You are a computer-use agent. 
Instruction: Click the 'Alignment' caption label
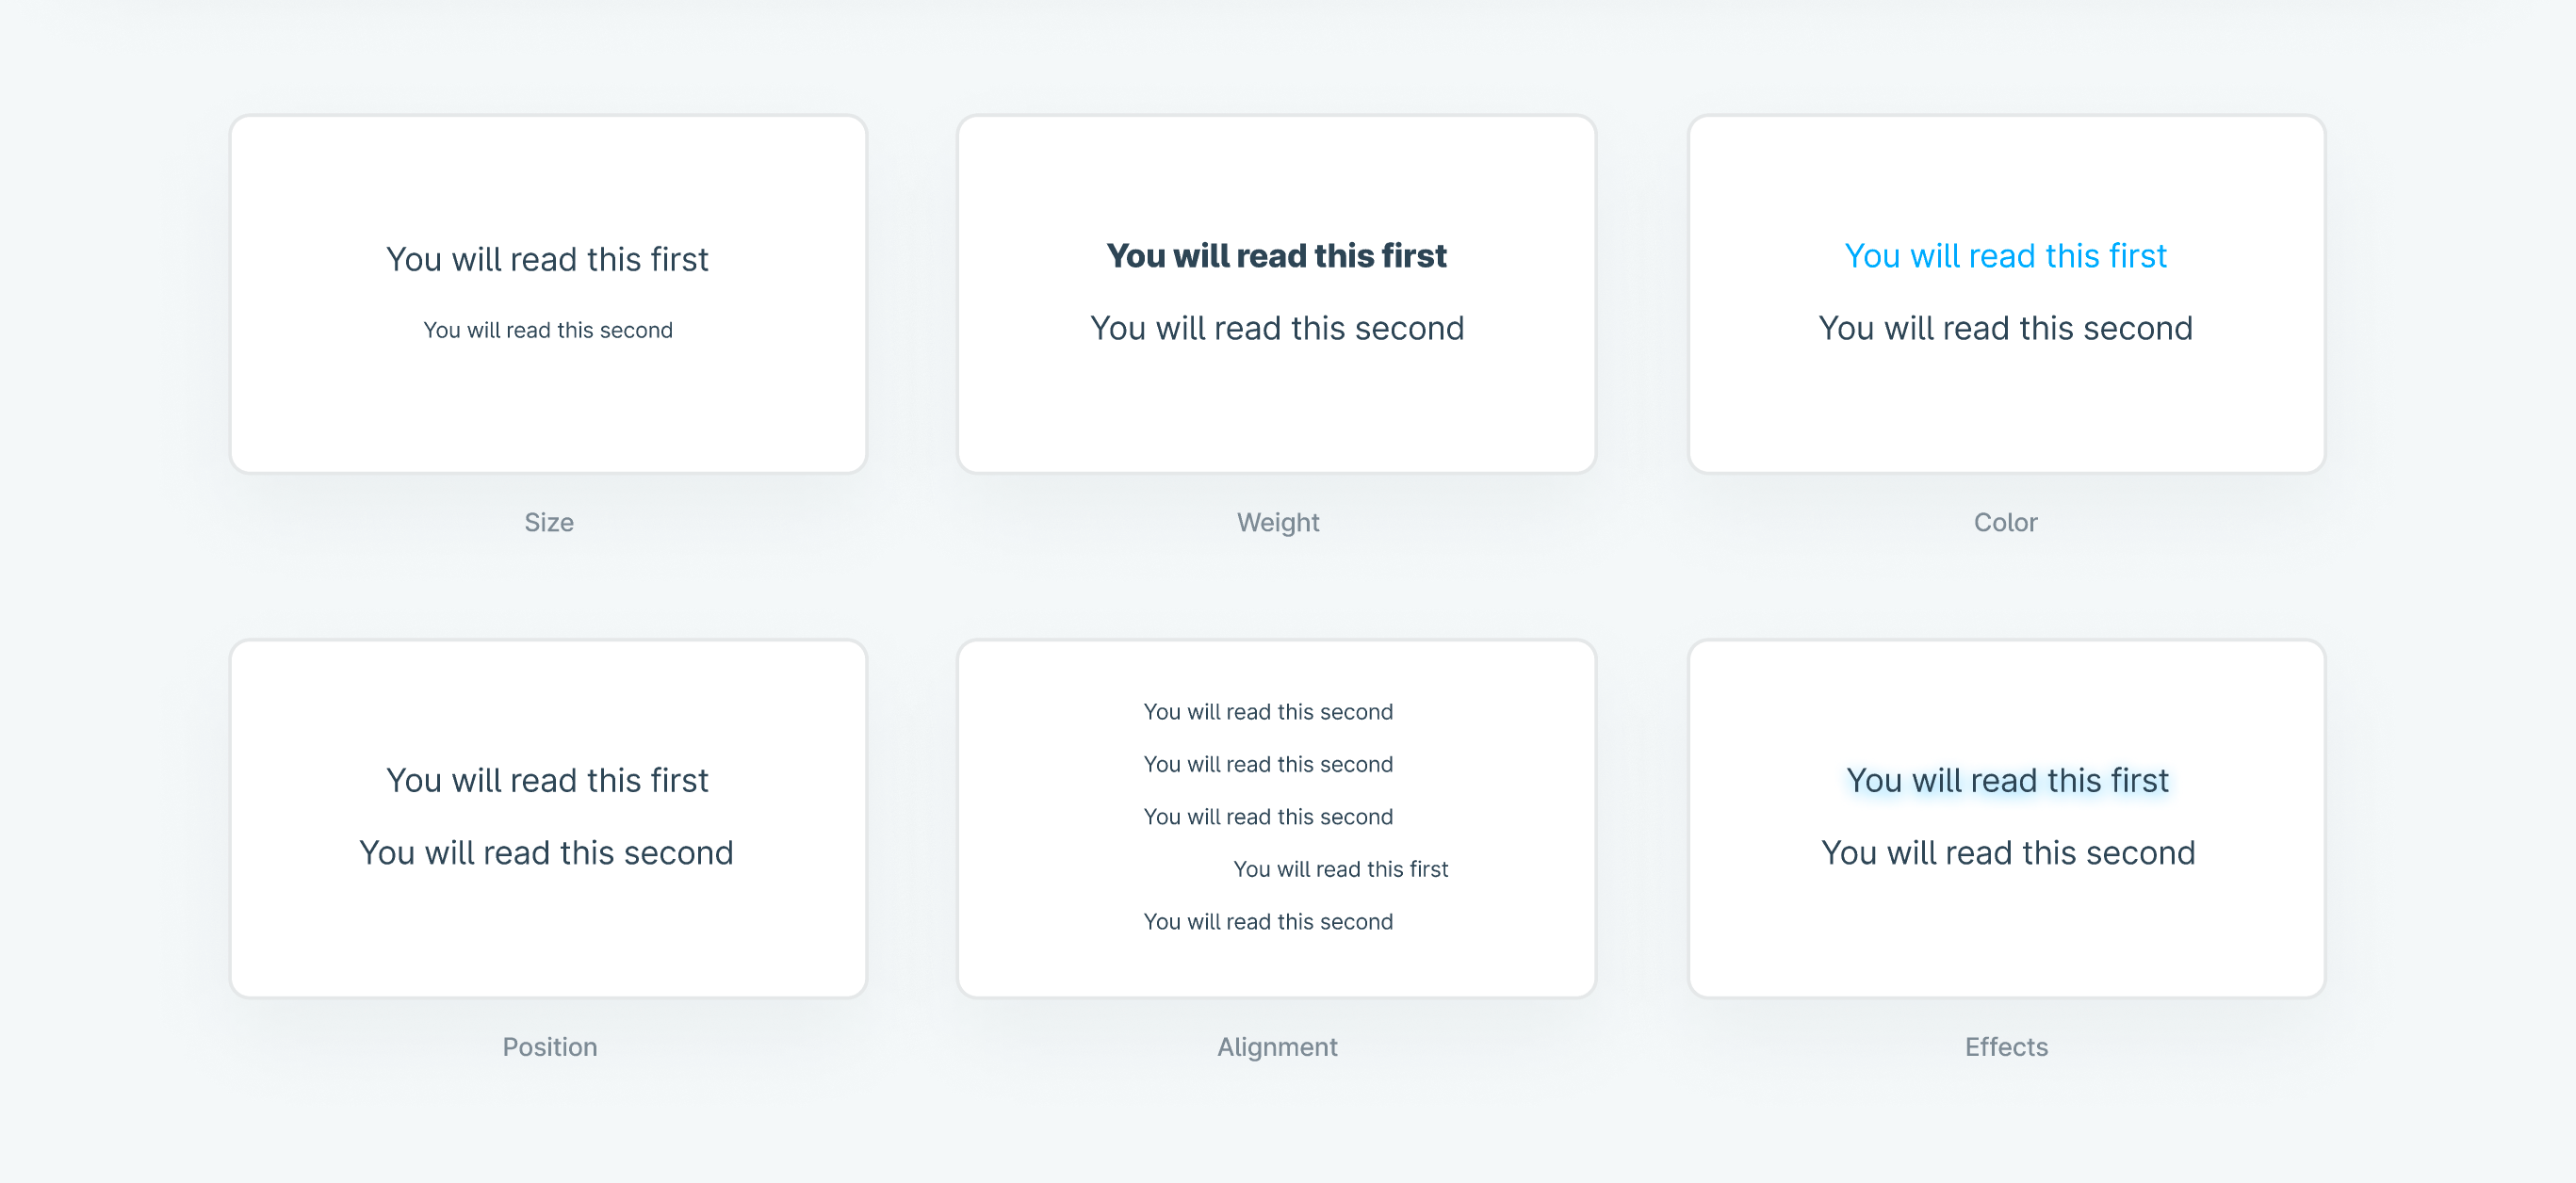(x=1277, y=1047)
